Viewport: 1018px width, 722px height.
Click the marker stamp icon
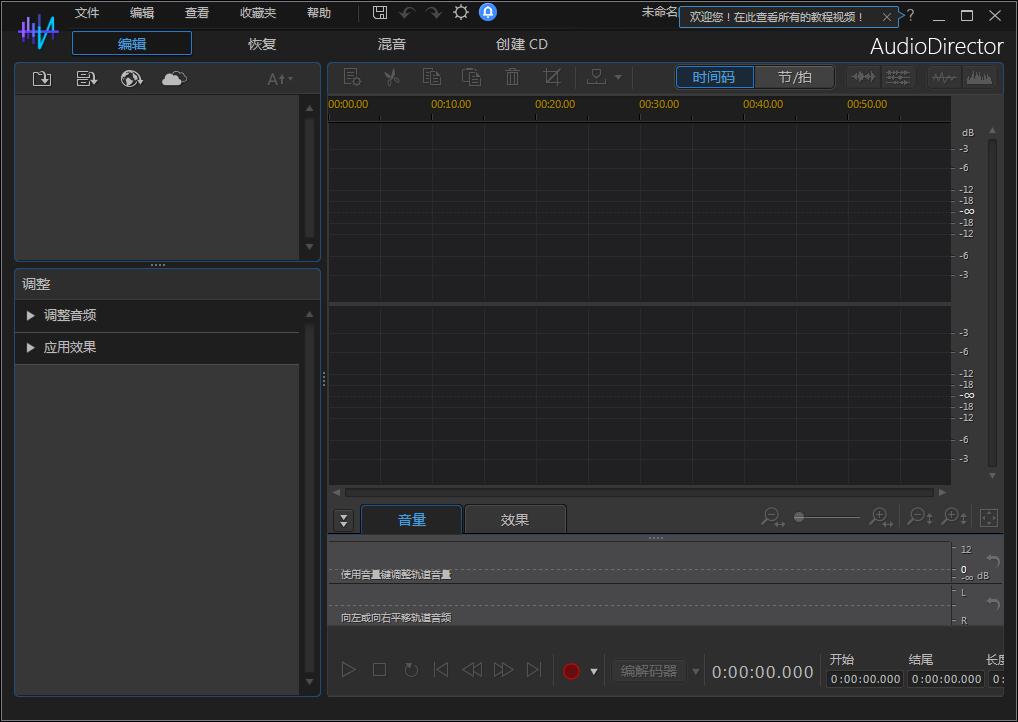pyautogui.click(x=596, y=77)
